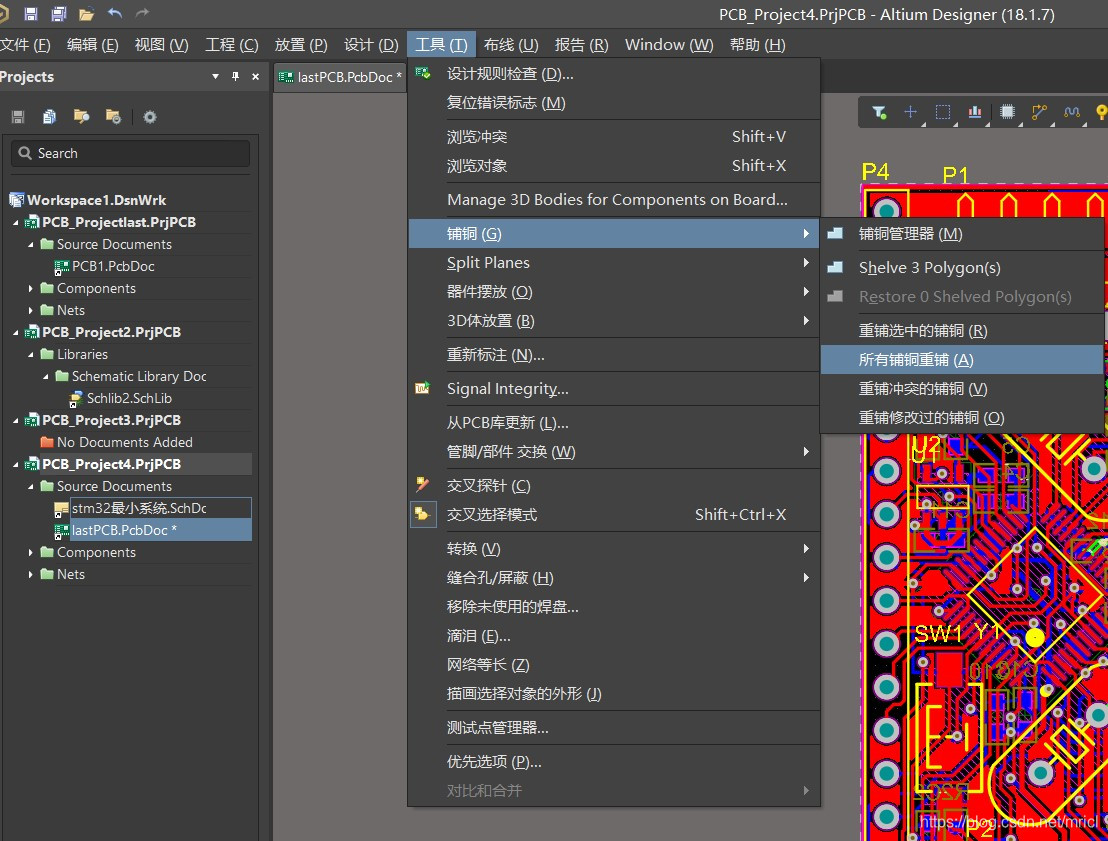1108x841 pixels.
Task: Switch to lastPCB.PcbDoc document tab
Action: tap(341, 76)
